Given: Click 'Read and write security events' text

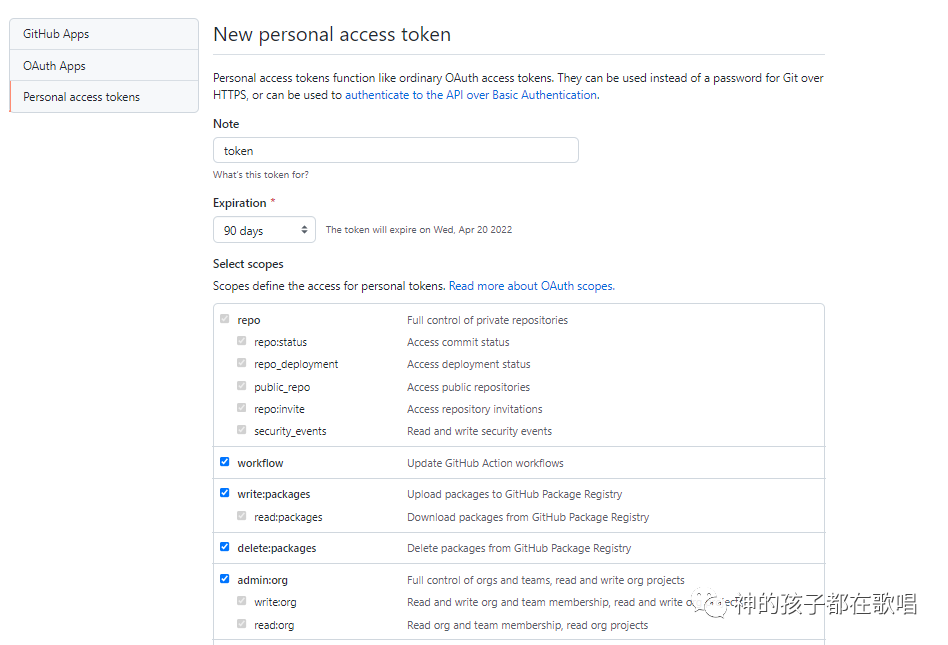Looking at the screenshot, I should (479, 431).
